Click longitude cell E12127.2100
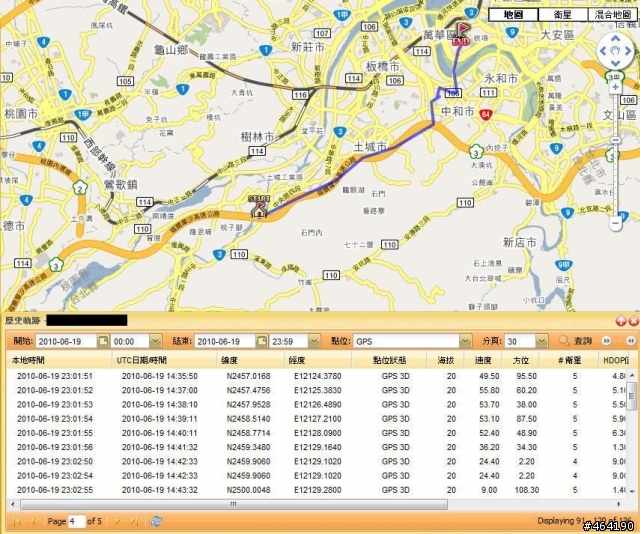The width and height of the screenshot is (640, 534). click(x=318, y=419)
